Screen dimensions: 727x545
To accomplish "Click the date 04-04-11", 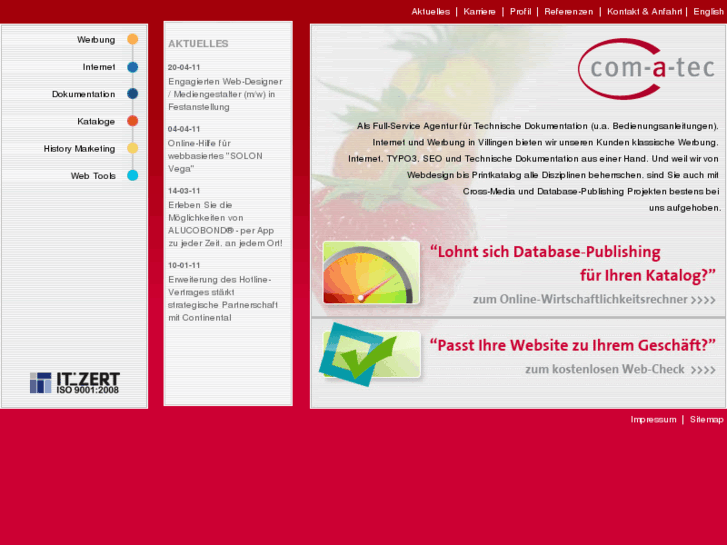I will pos(184,129).
